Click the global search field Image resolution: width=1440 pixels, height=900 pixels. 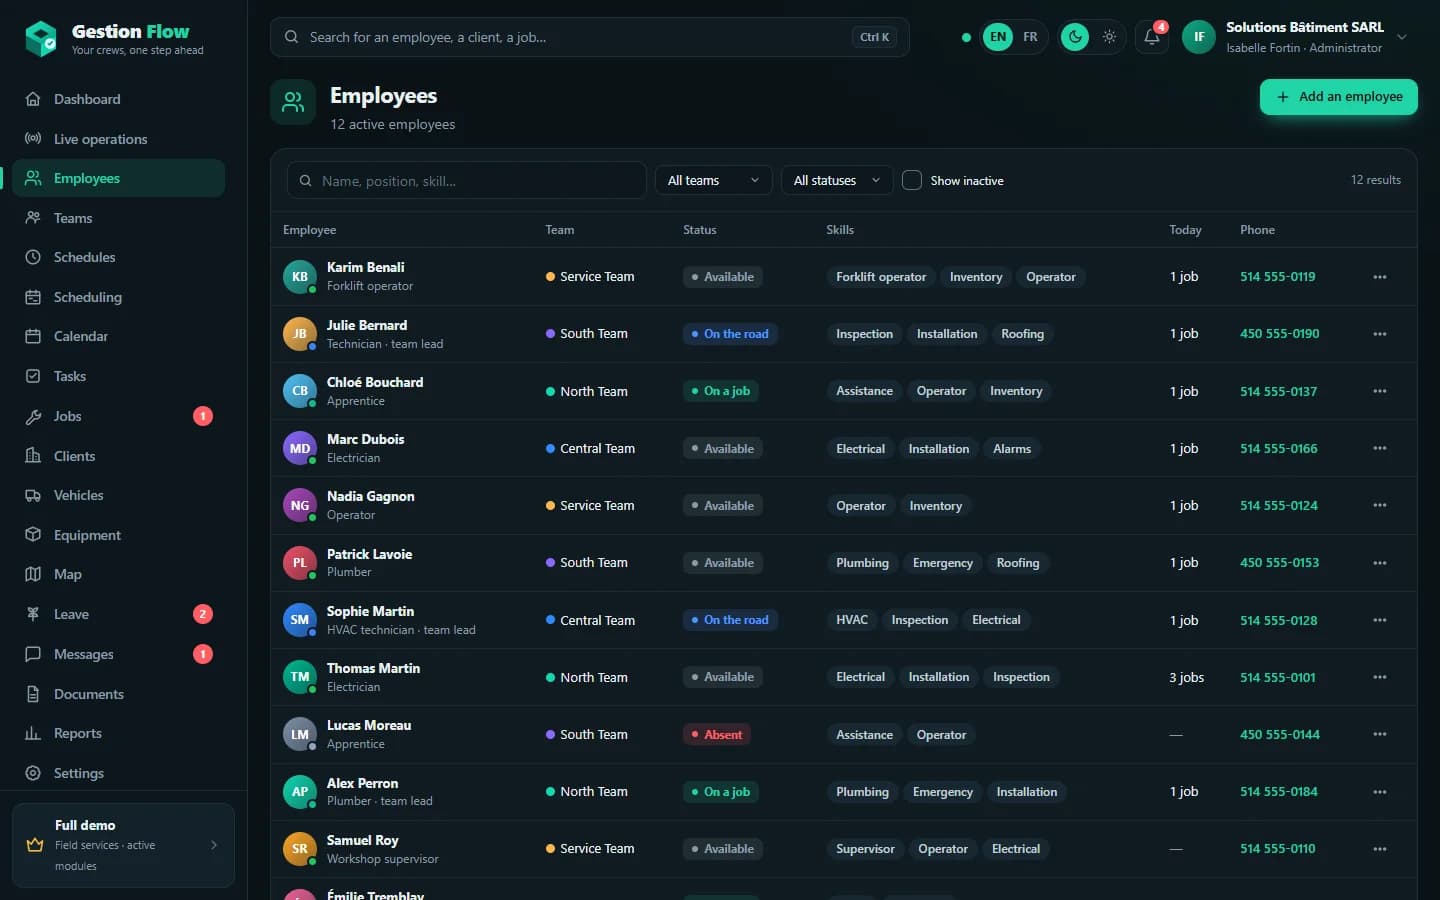[x=589, y=37]
